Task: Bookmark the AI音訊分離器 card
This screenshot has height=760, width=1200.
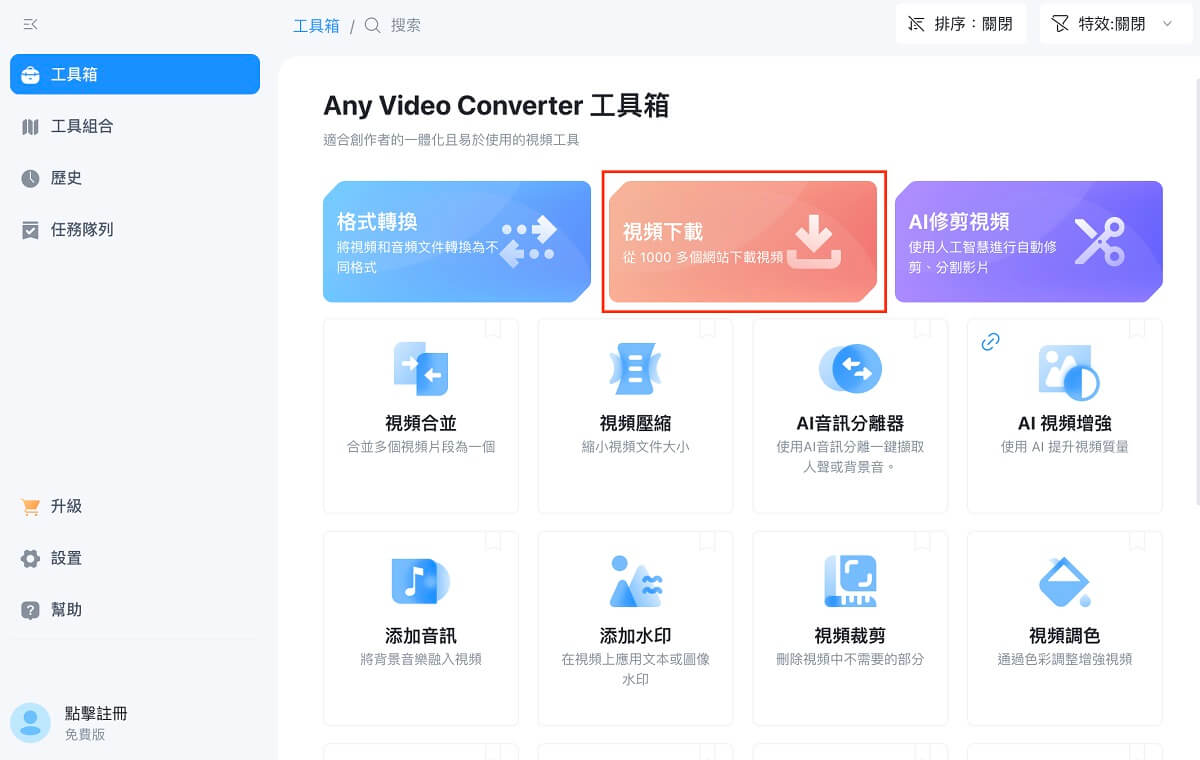Action: tap(922, 328)
